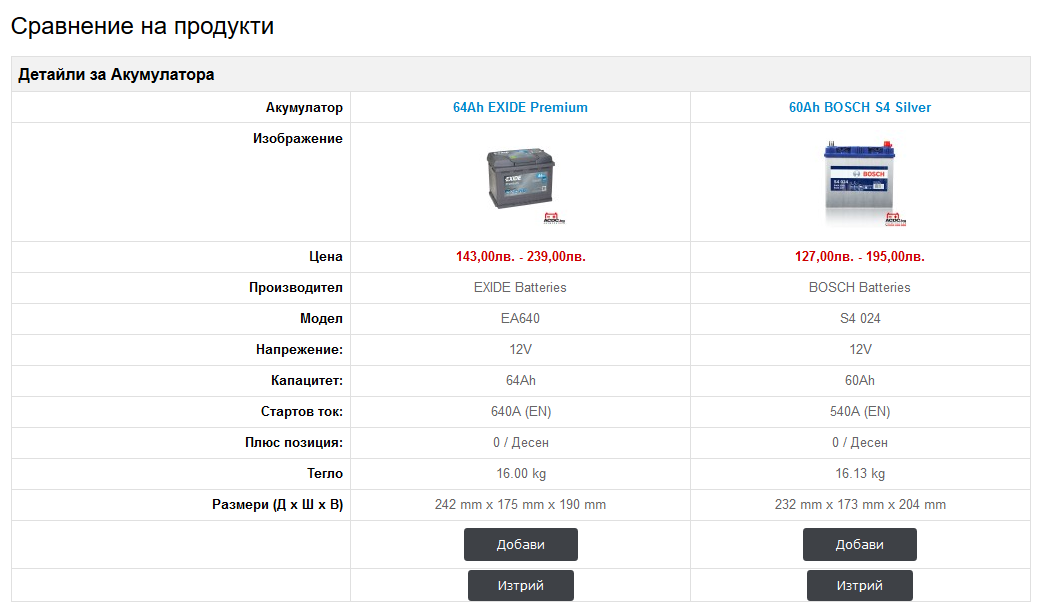Select dimensions 232 mm x 173 mm x 204 mm
Screen dimensions: 1042x614
tap(860, 505)
